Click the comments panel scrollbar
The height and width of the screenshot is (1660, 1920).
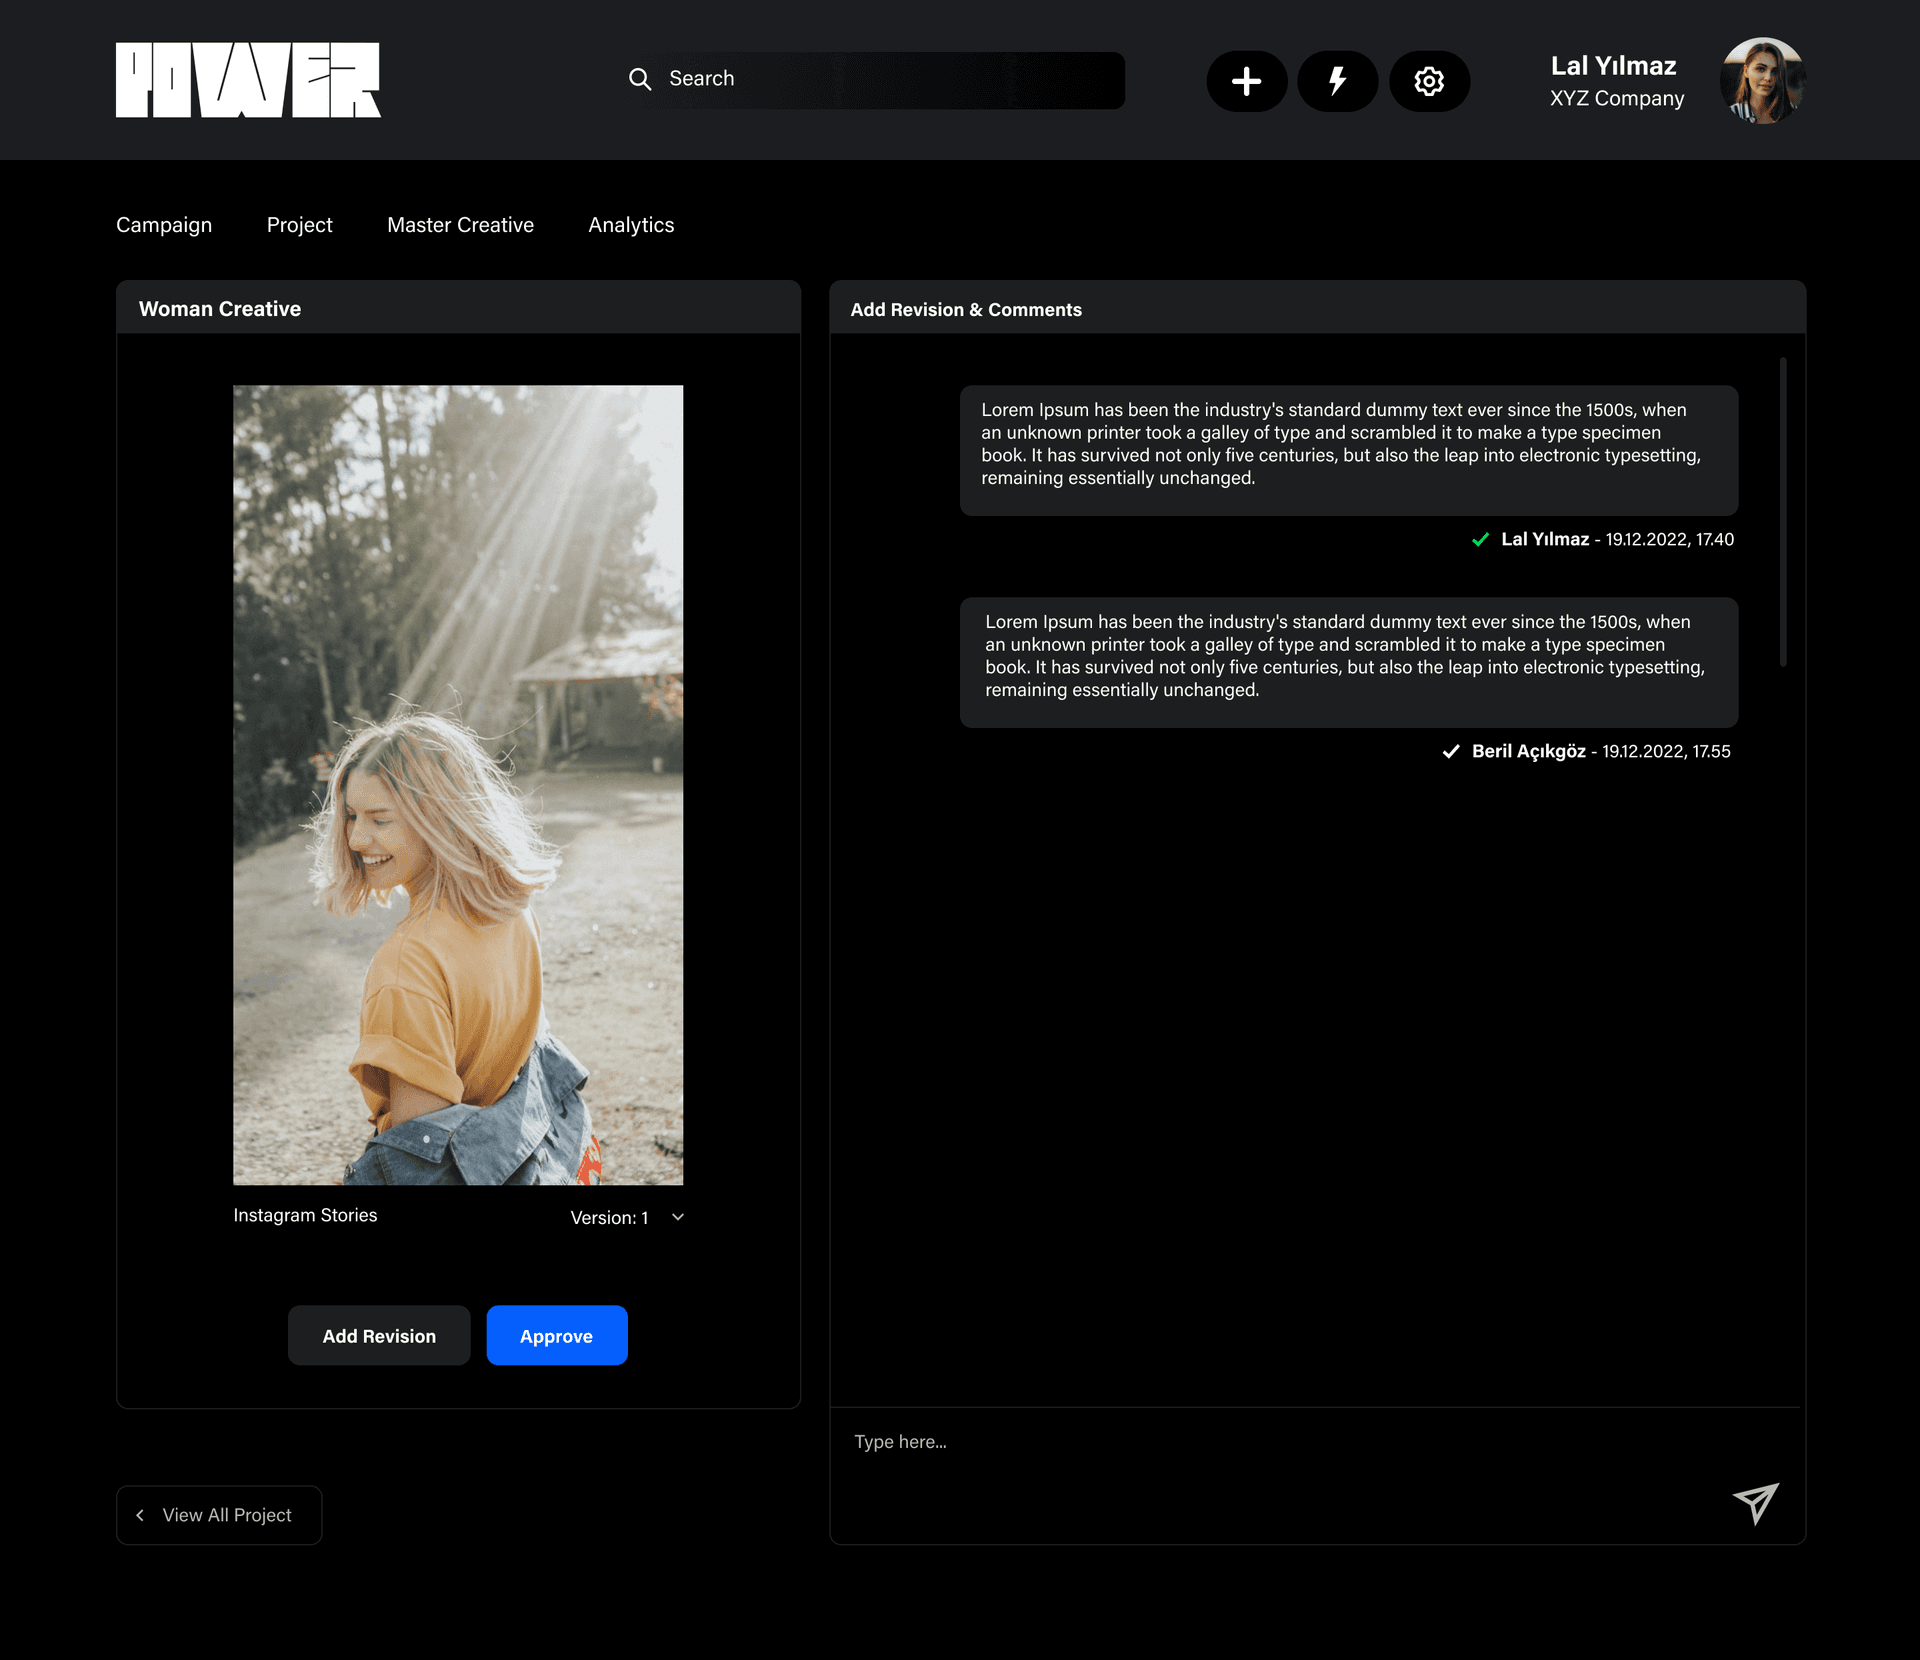click(1783, 512)
